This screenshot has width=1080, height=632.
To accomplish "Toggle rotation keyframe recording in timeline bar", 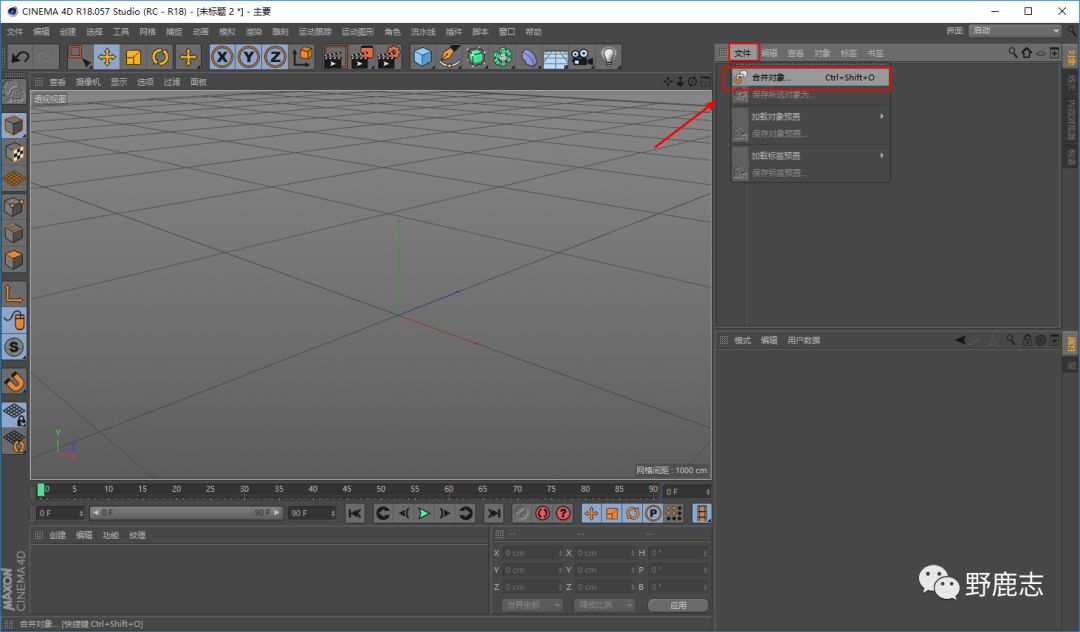I will pyautogui.click(x=632, y=513).
